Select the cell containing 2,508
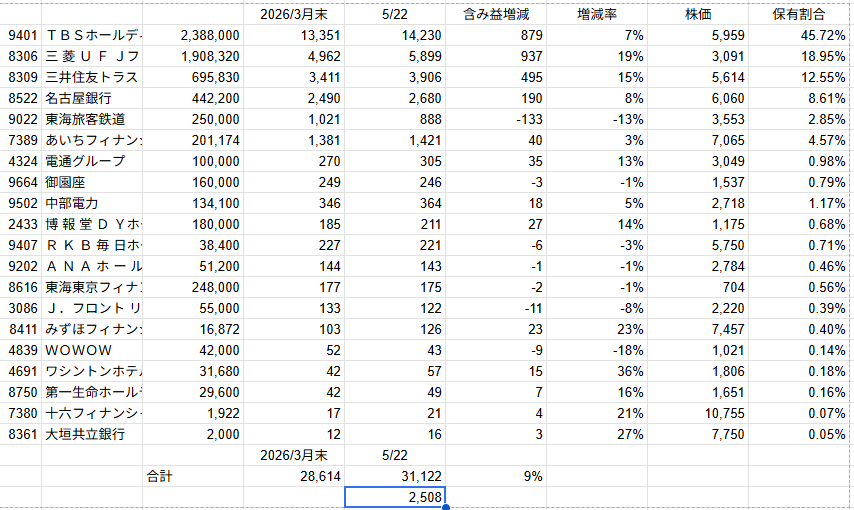Image resolution: width=854 pixels, height=510 pixels. [395, 497]
